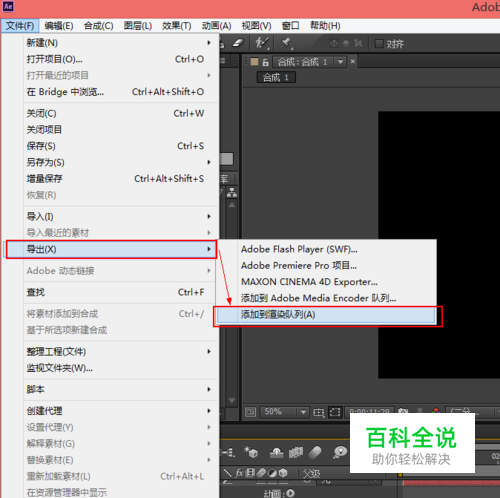Open the 帮助(H) menu
500x498 pixels.
click(x=325, y=26)
